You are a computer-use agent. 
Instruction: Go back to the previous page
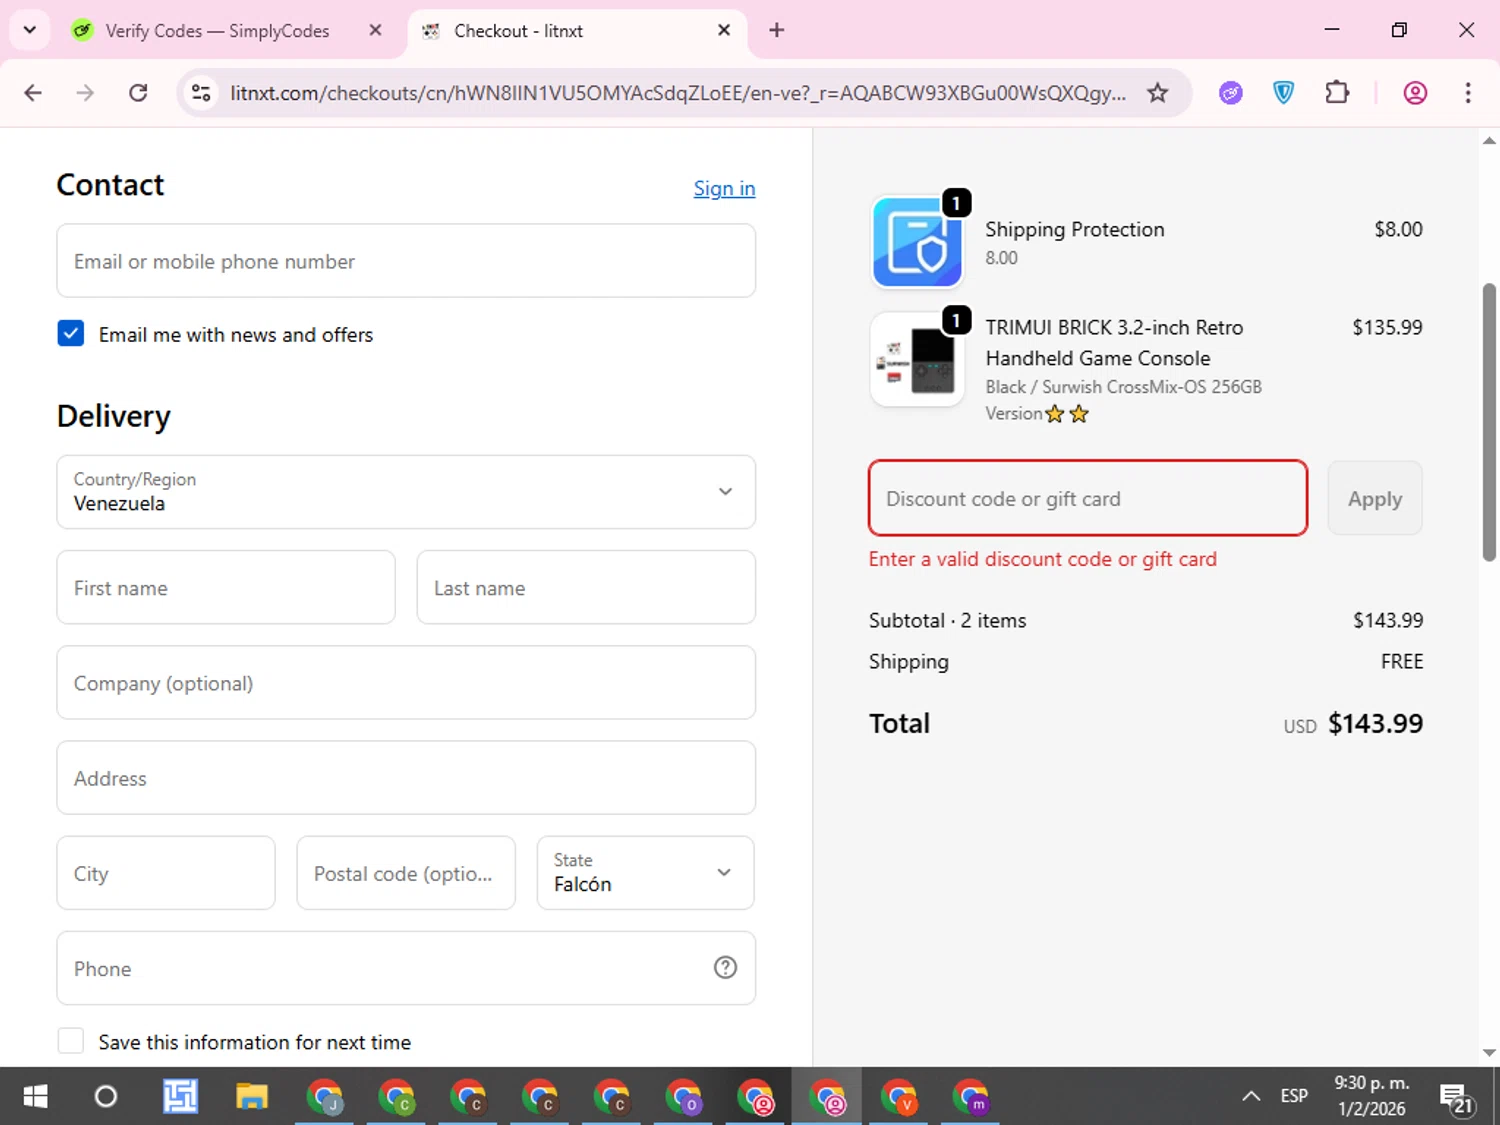[x=33, y=93]
